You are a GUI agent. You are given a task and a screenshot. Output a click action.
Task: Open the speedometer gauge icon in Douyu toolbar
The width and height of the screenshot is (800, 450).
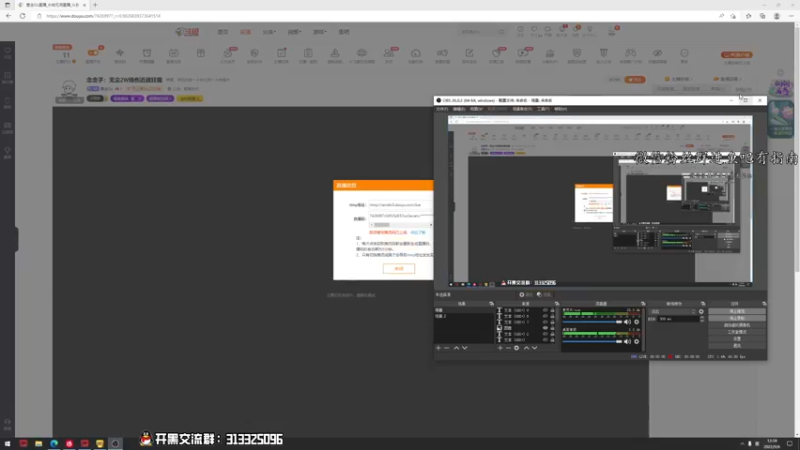coord(415,53)
